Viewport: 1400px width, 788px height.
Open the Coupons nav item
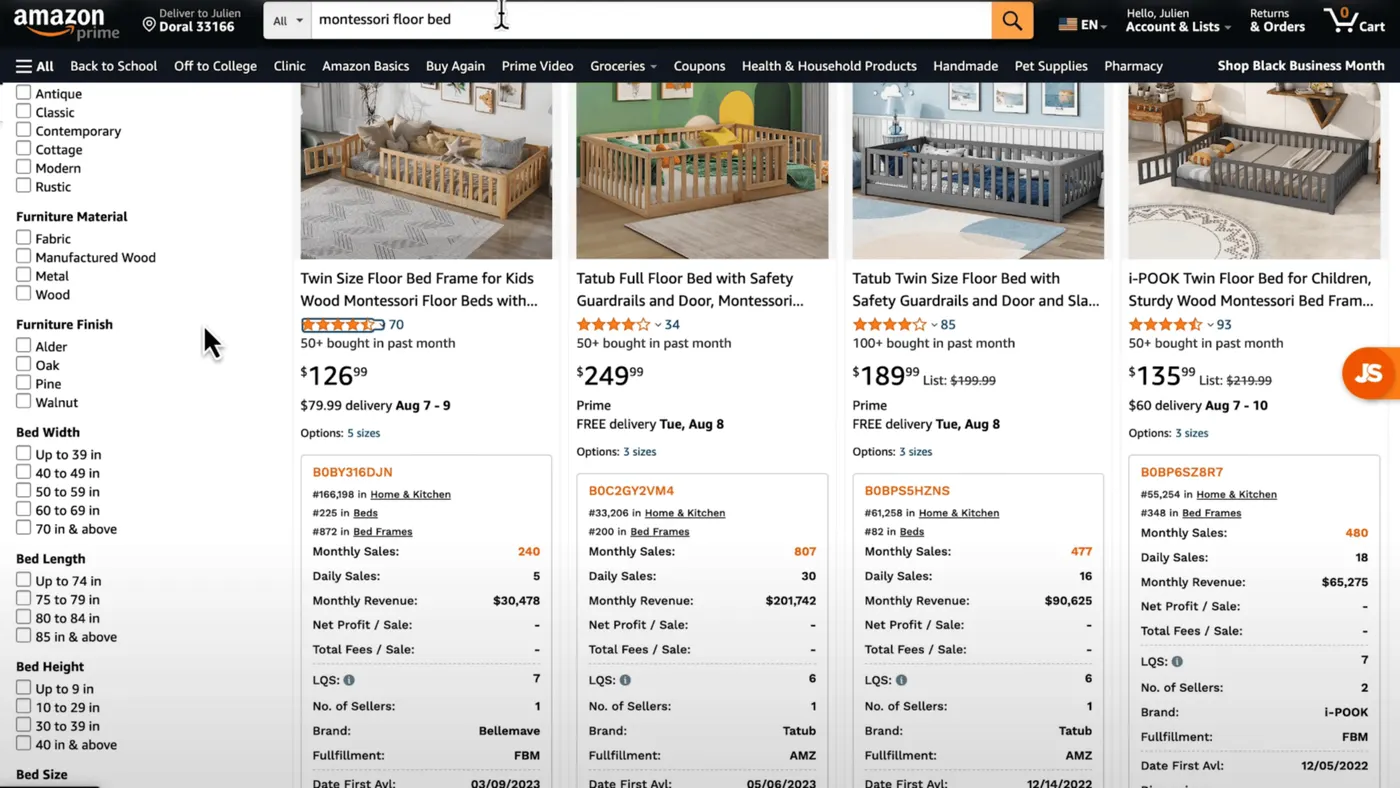click(x=699, y=66)
